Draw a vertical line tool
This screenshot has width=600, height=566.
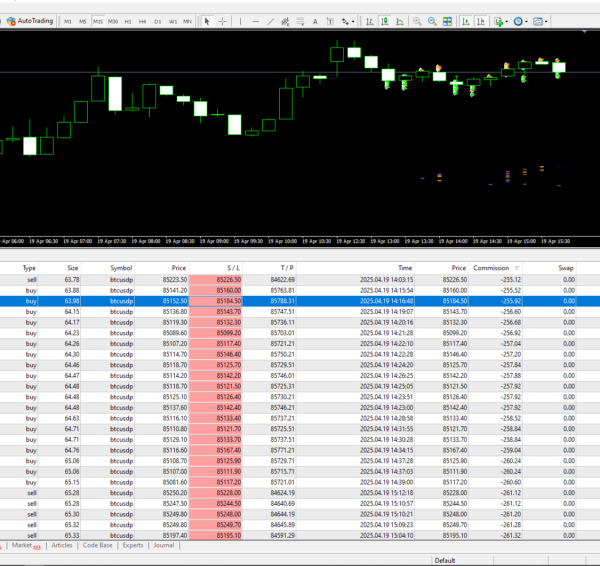[240, 21]
